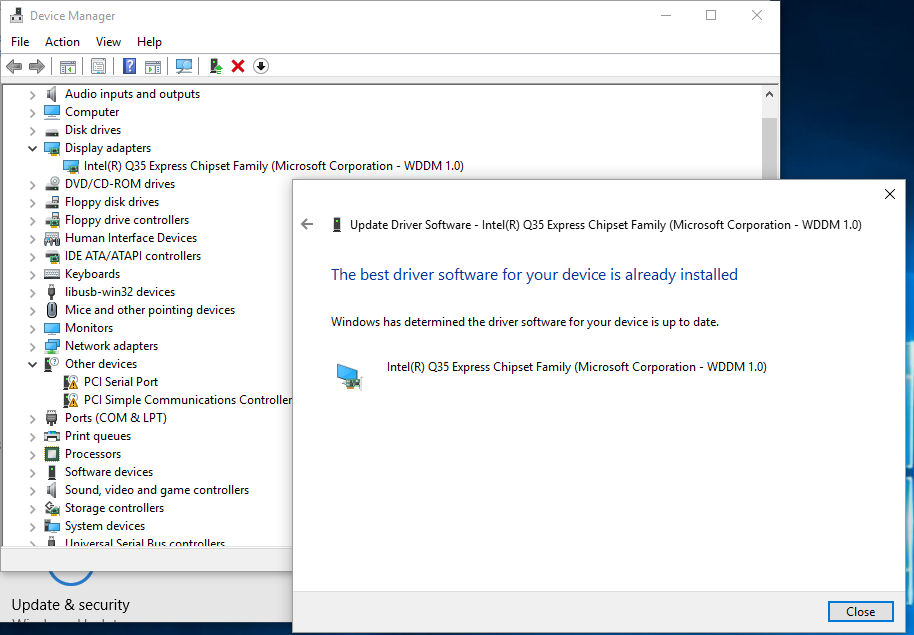
Task: Expand the DVD/CD-ROM drives node
Action: [33, 185]
